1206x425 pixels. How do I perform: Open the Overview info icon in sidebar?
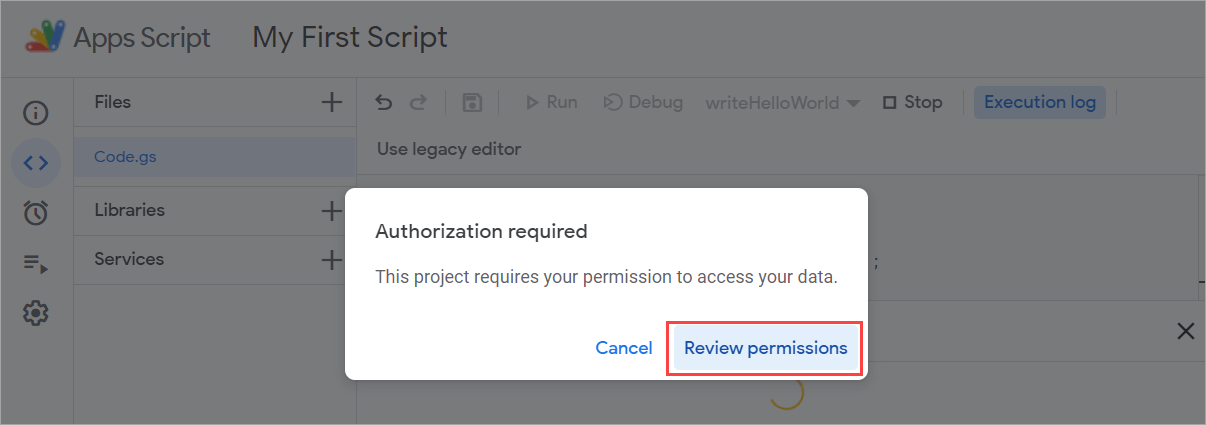36,113
